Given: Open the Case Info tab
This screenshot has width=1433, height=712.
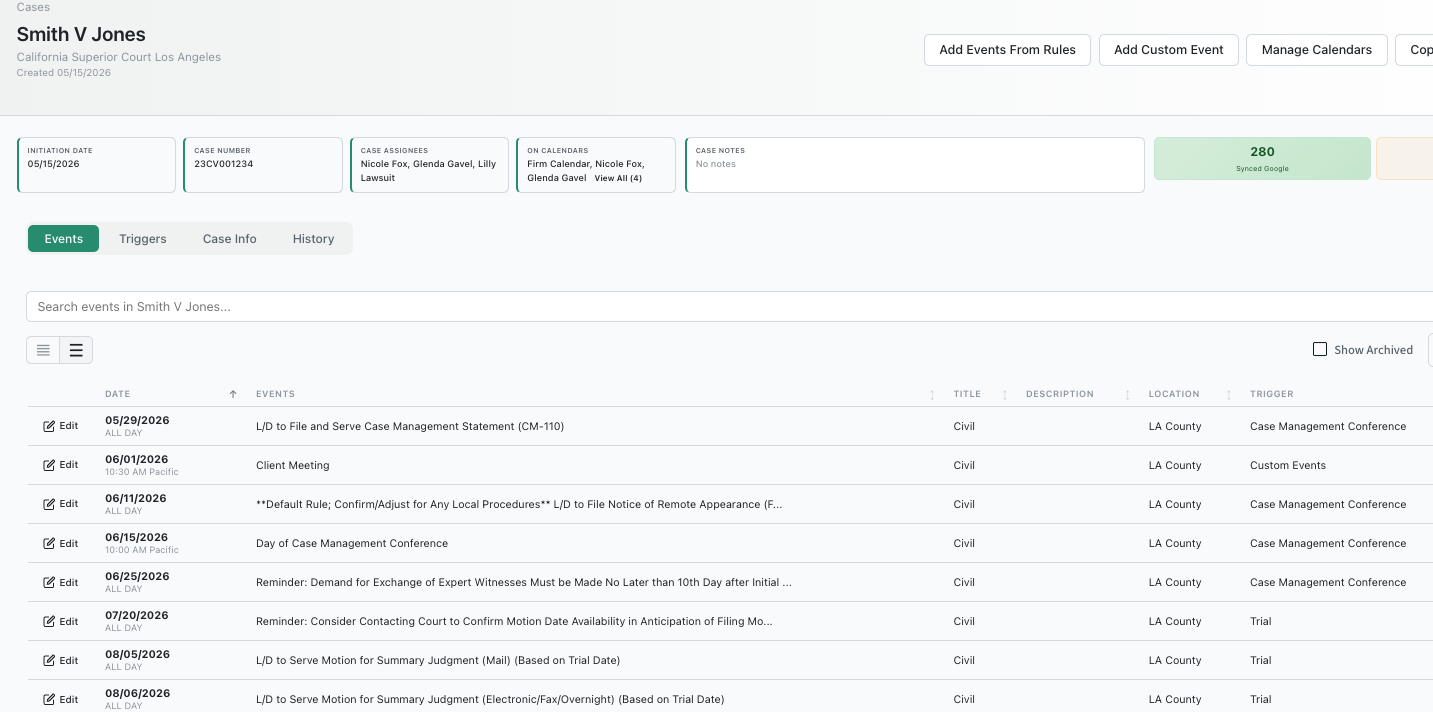Looking at the screenshot, I should tap(230, 238).
